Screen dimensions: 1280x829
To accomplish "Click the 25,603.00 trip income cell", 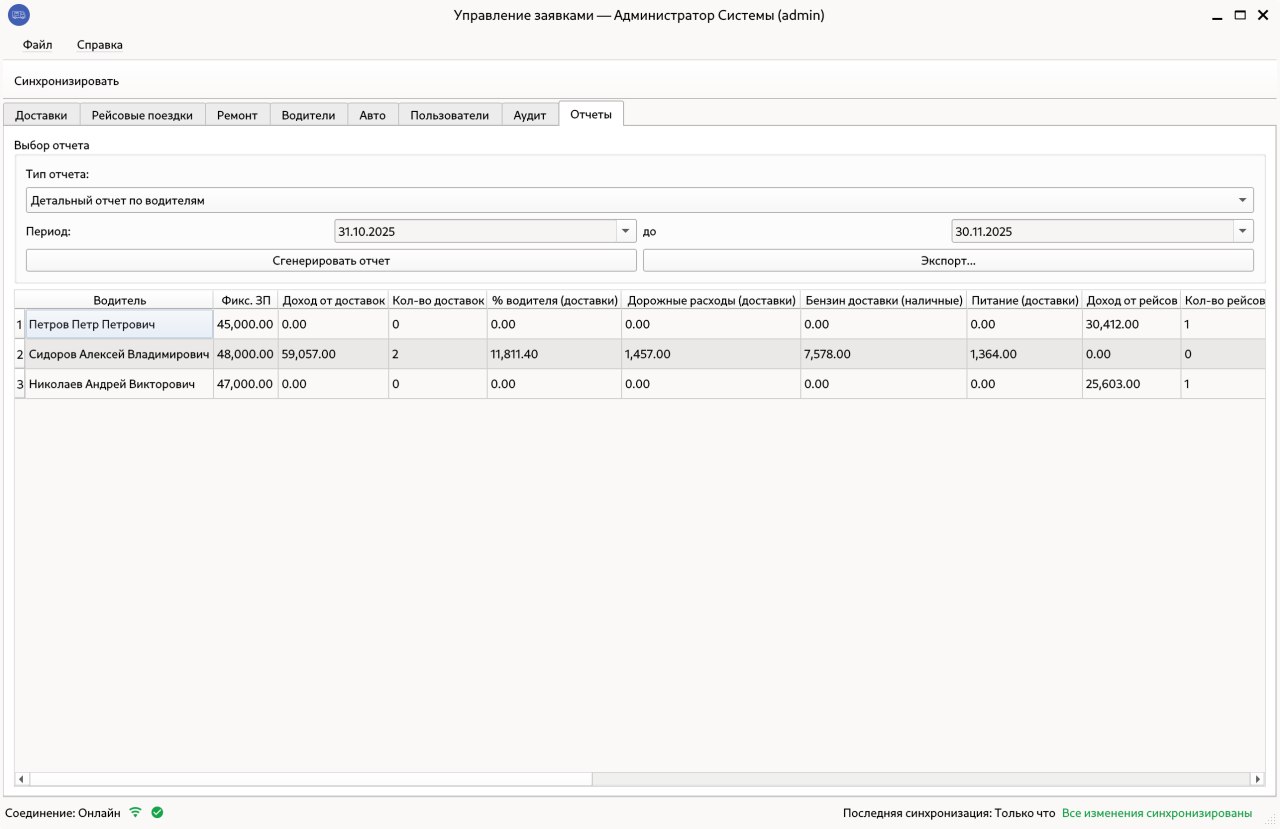I will coord(1131,384).
